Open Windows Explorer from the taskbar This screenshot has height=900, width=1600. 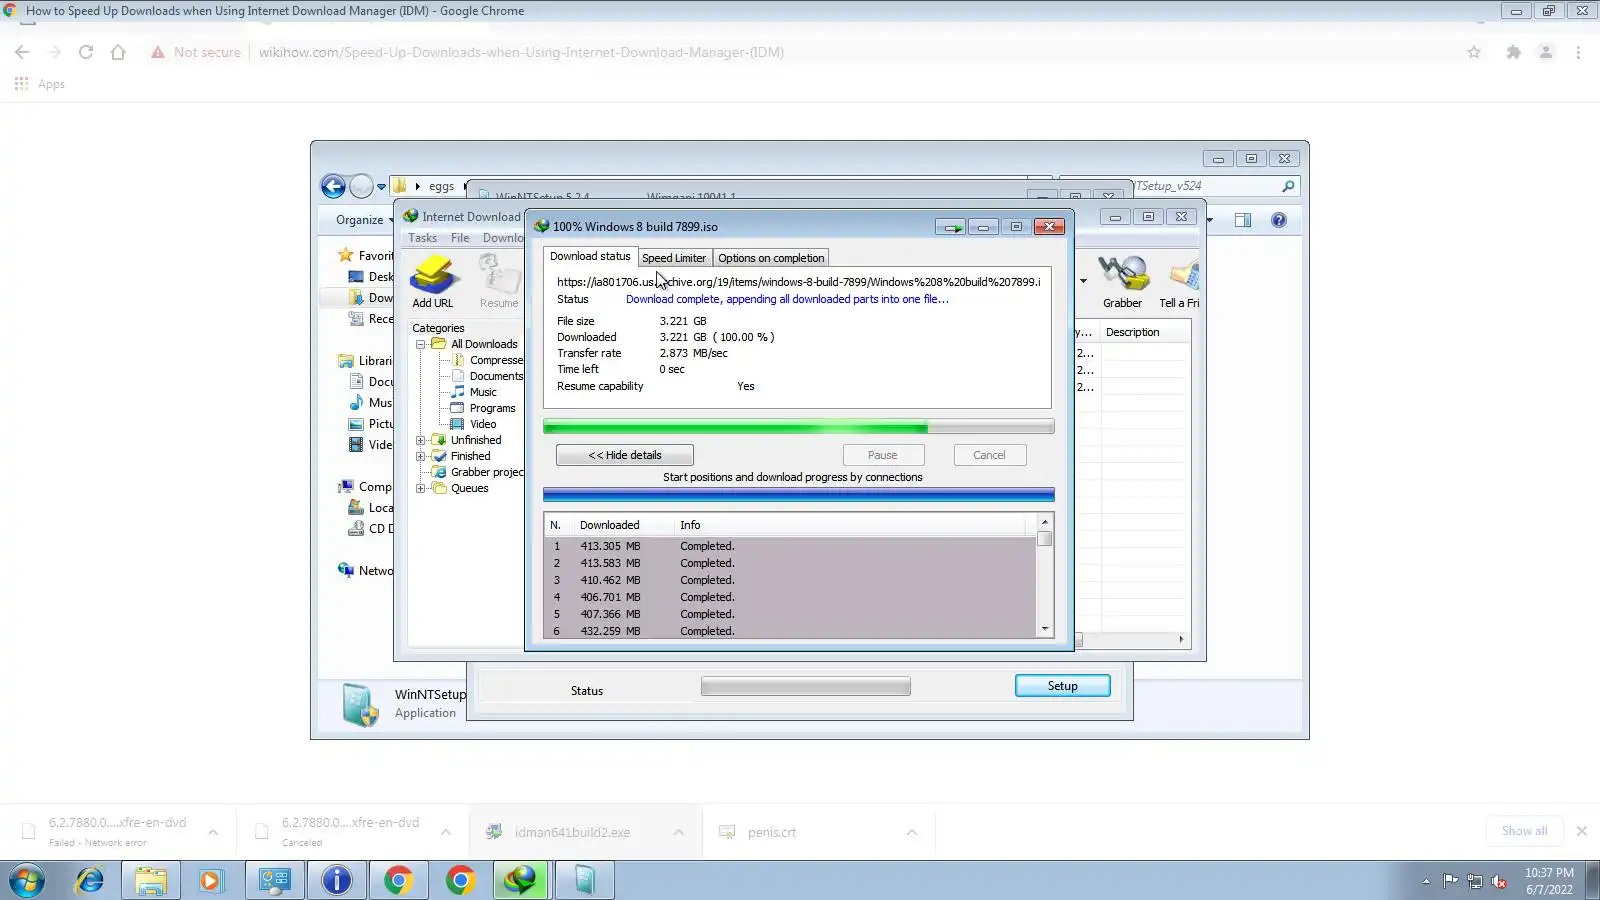151,880
